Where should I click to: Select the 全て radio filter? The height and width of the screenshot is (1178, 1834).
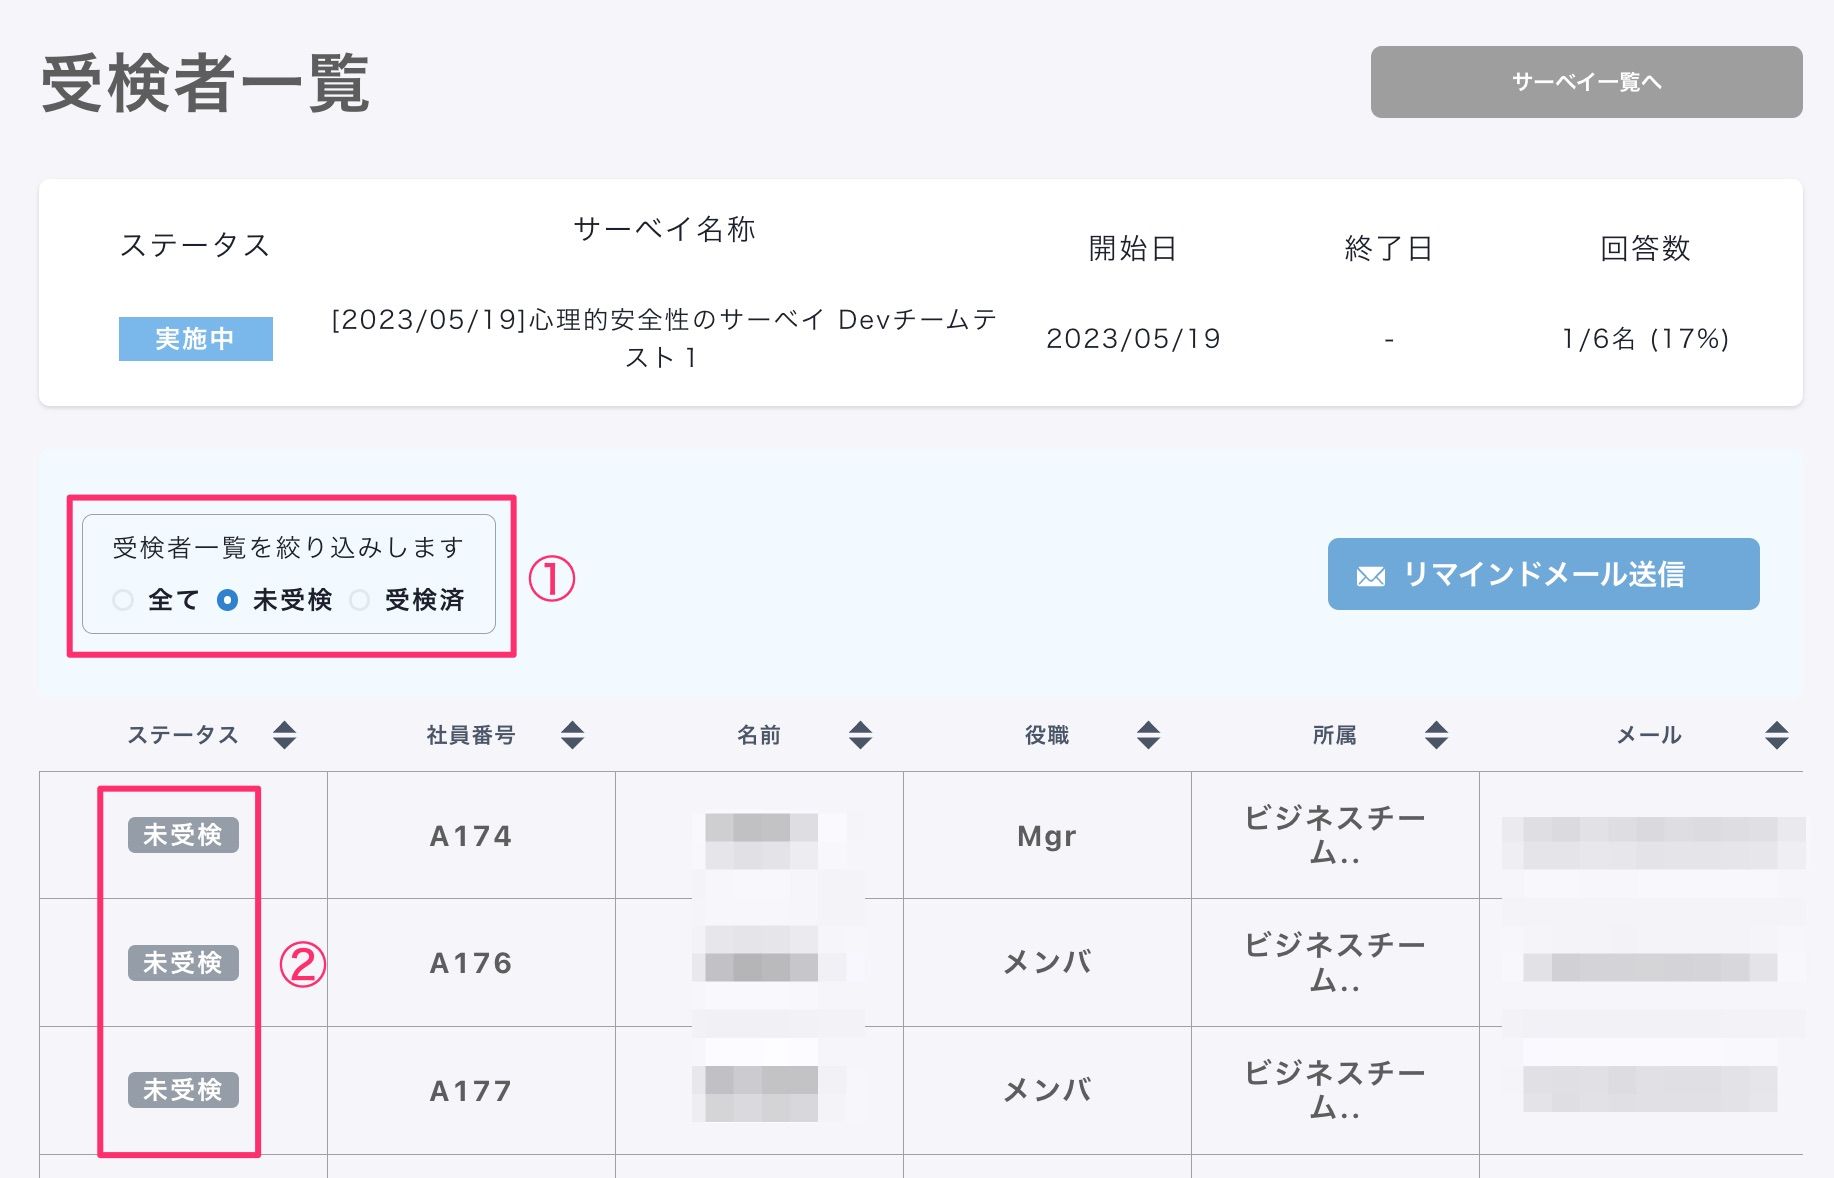[123, 600]
